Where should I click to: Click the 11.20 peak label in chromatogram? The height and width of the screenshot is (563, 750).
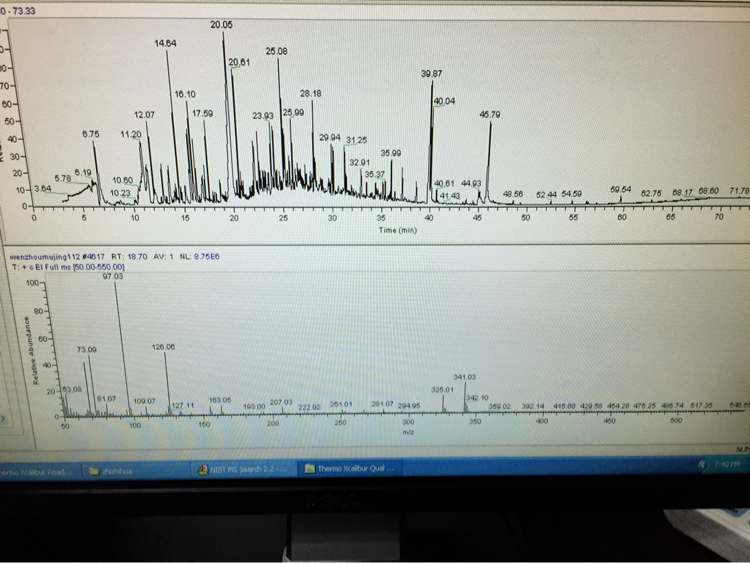point(131,134)
